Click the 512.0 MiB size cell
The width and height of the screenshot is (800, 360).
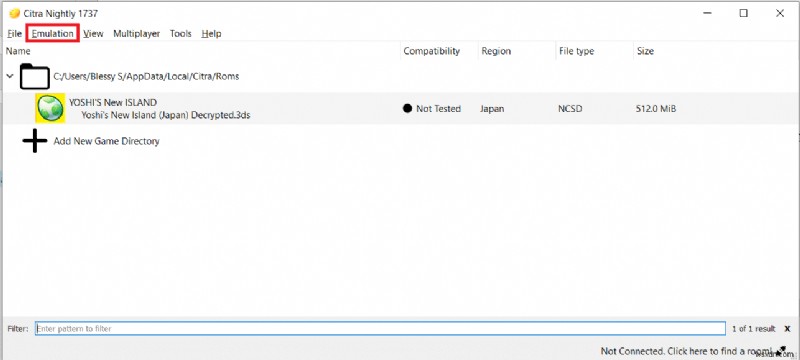click(656, 109)
